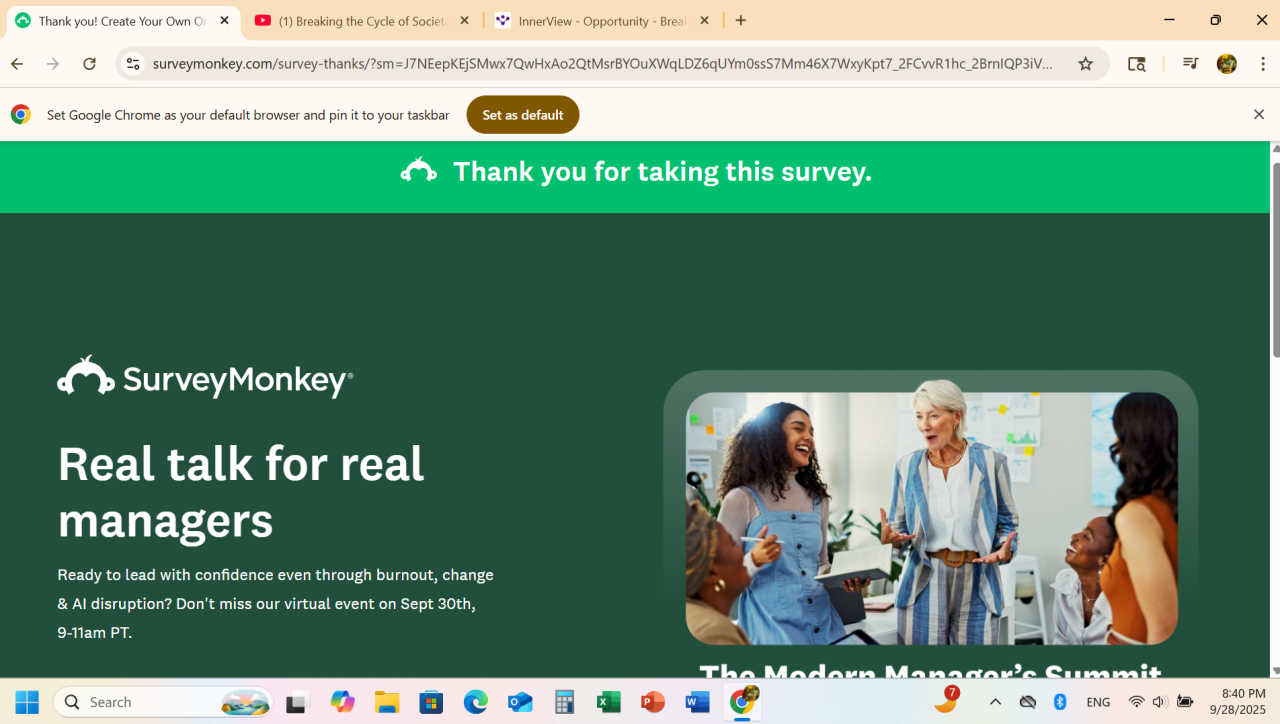Launch Word from the taskbar
The image size is (1280, 724).
tap(697, 702)
